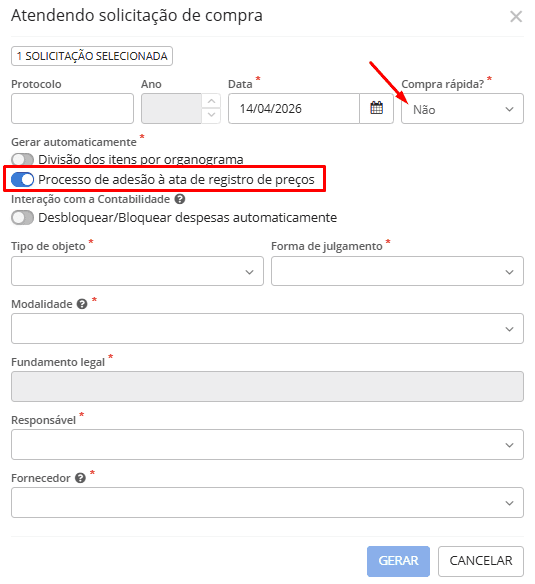
Task: Toggle Desbloquear/Bloquear despesas automaticamente
Action: pos(22,218)
